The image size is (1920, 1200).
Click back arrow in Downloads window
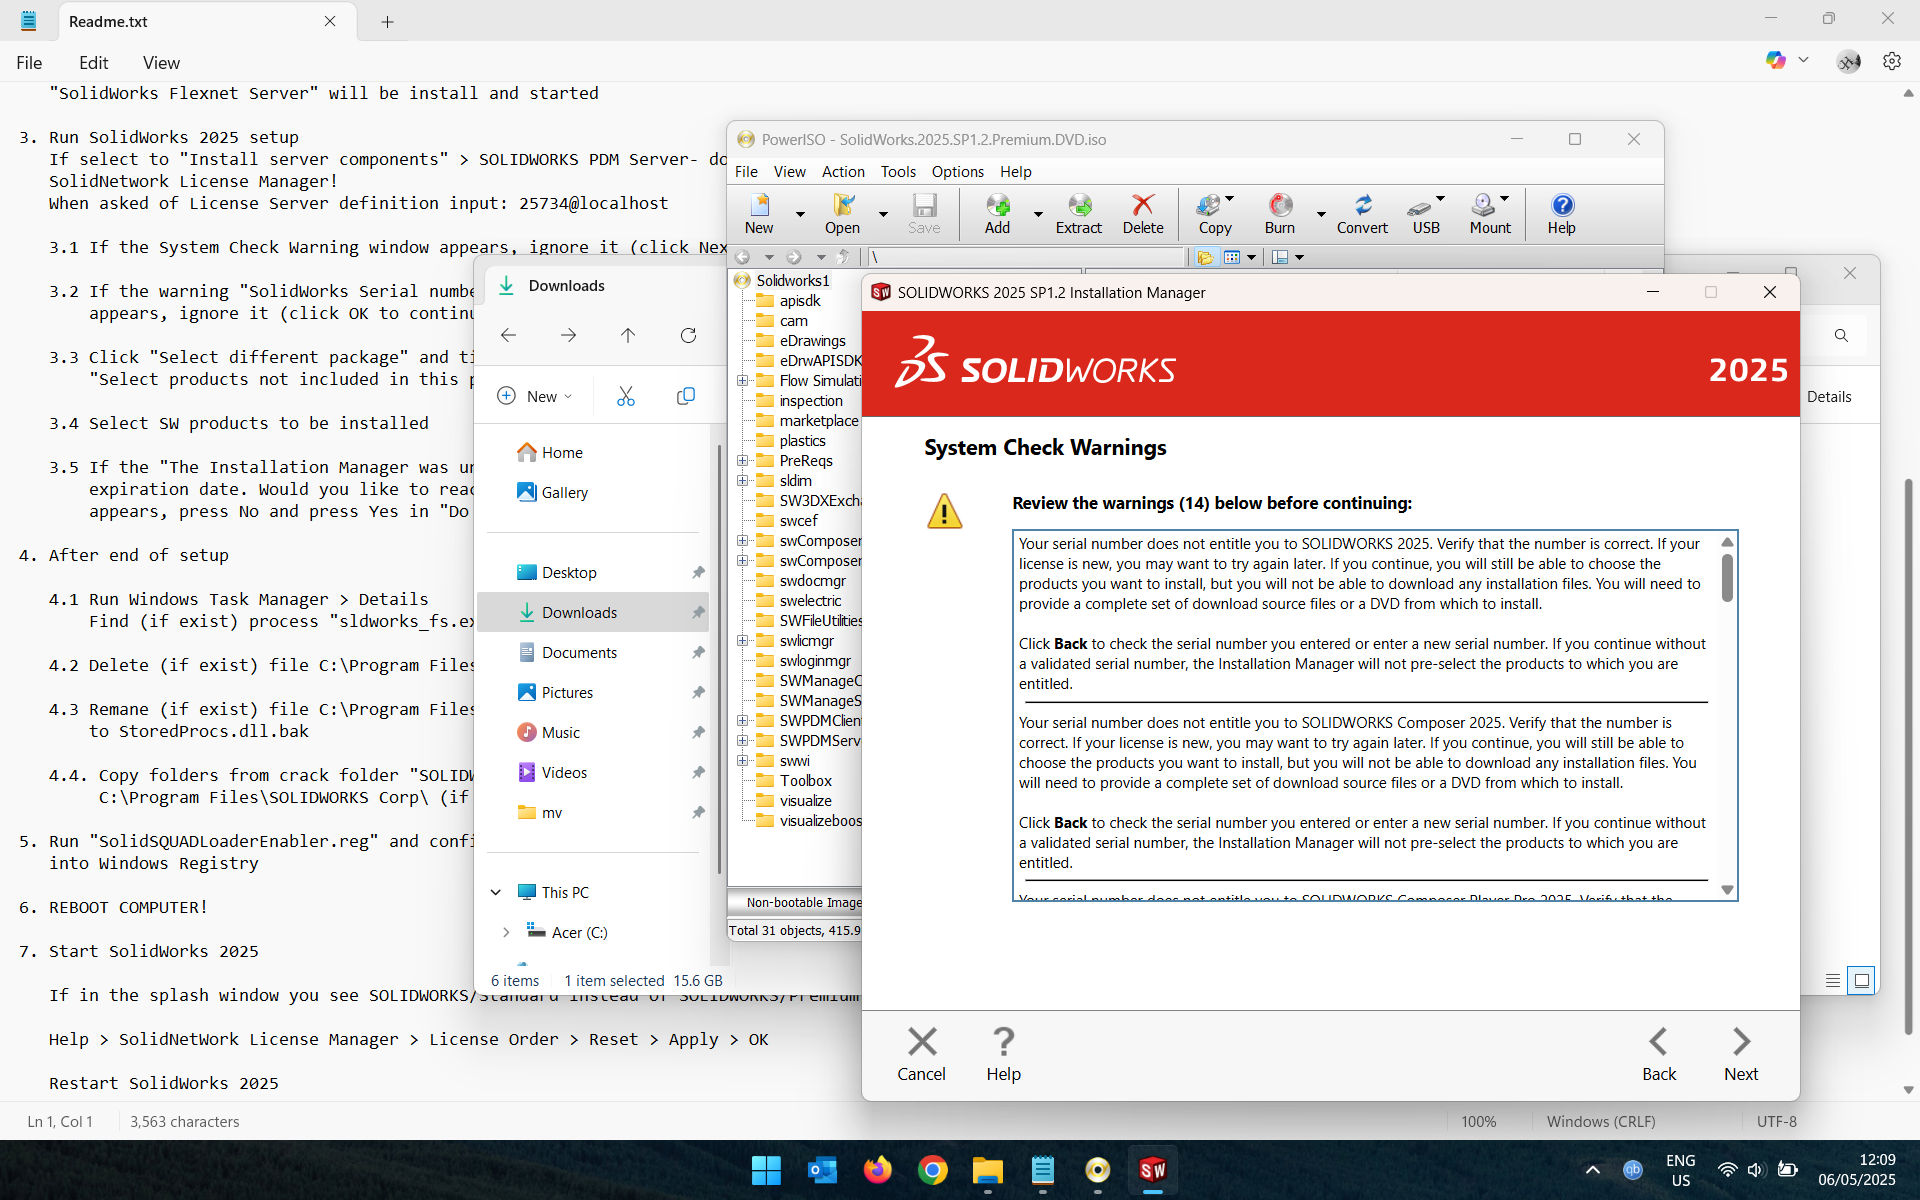(508, 335)
